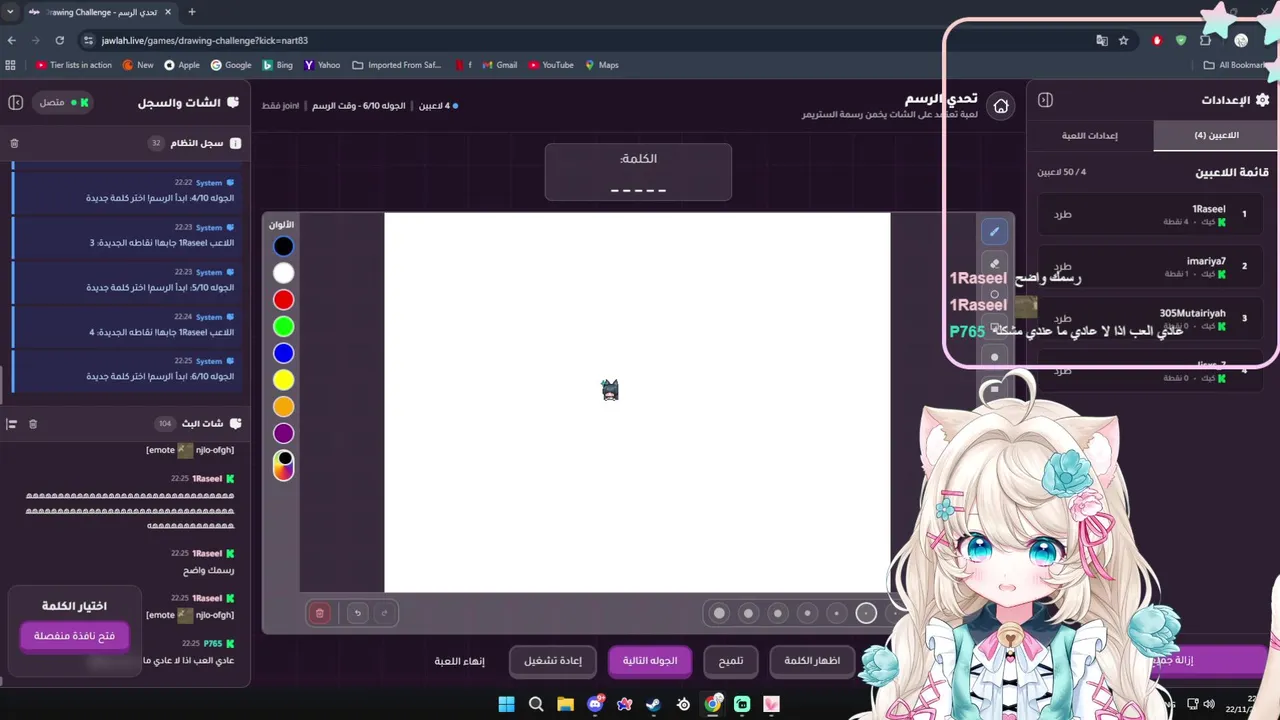Open the translate page icon
The image size is (1280, 720).
point(1102,40)
